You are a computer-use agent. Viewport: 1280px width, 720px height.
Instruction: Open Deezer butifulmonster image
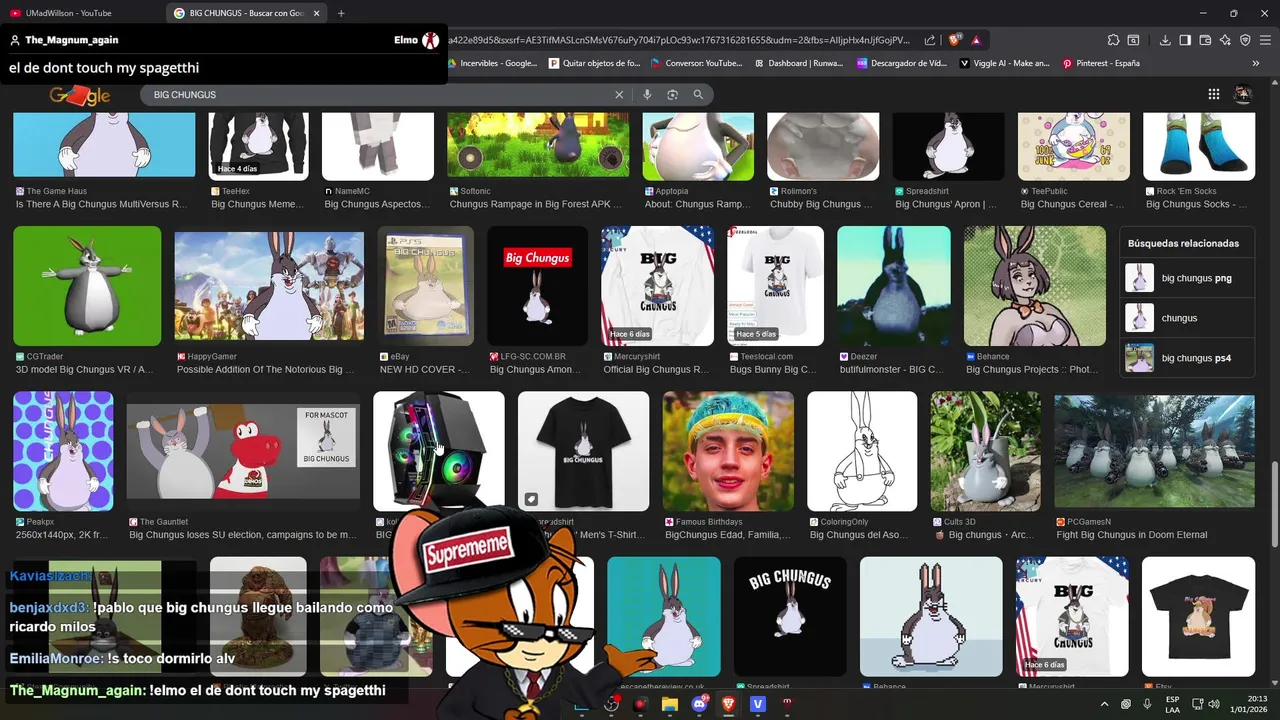[894, 286]
